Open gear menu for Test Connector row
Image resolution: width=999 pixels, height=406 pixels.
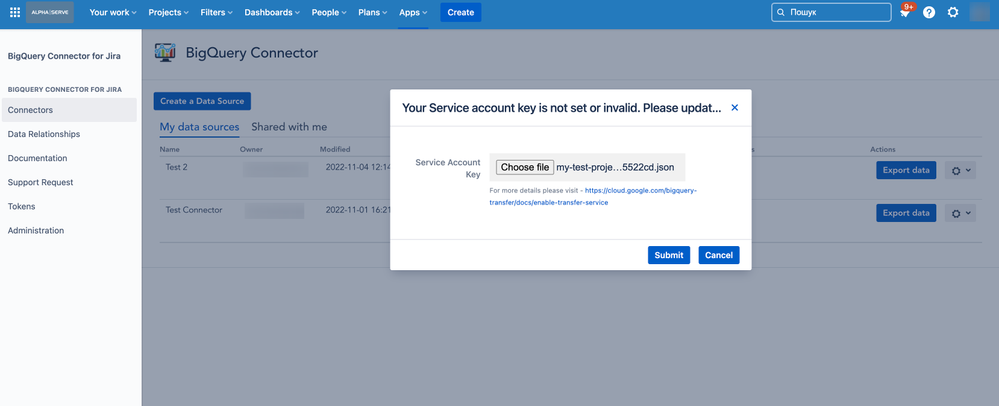coord(960,213)
